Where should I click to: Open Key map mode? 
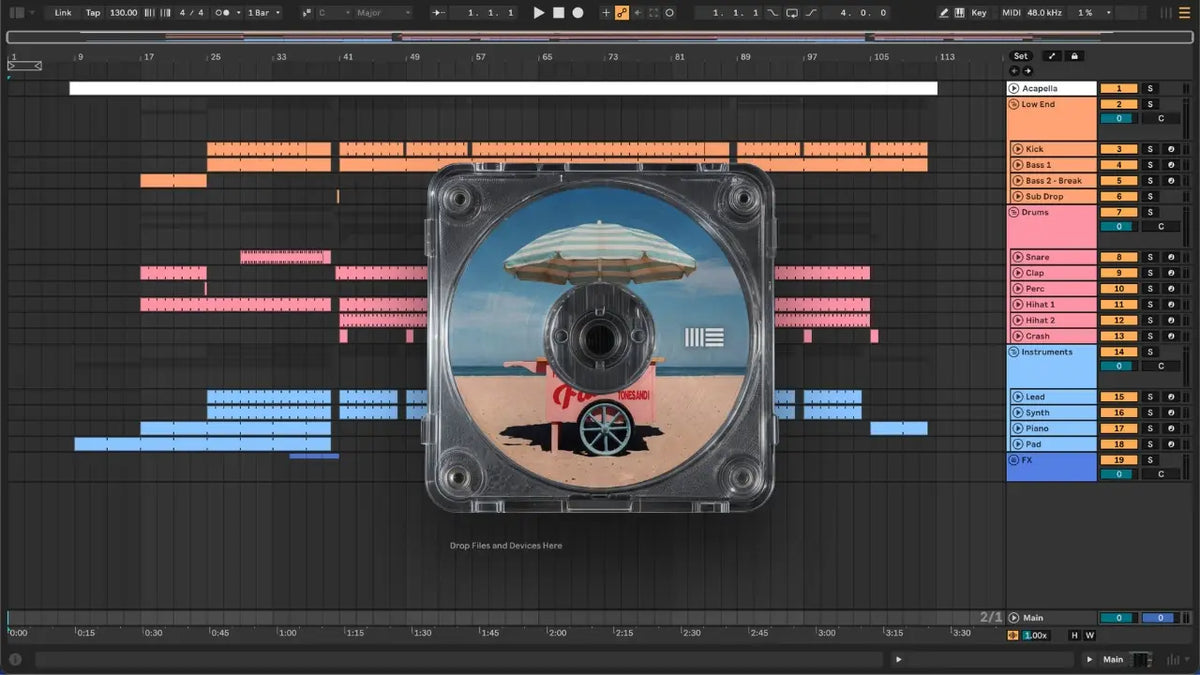(978, 13)
